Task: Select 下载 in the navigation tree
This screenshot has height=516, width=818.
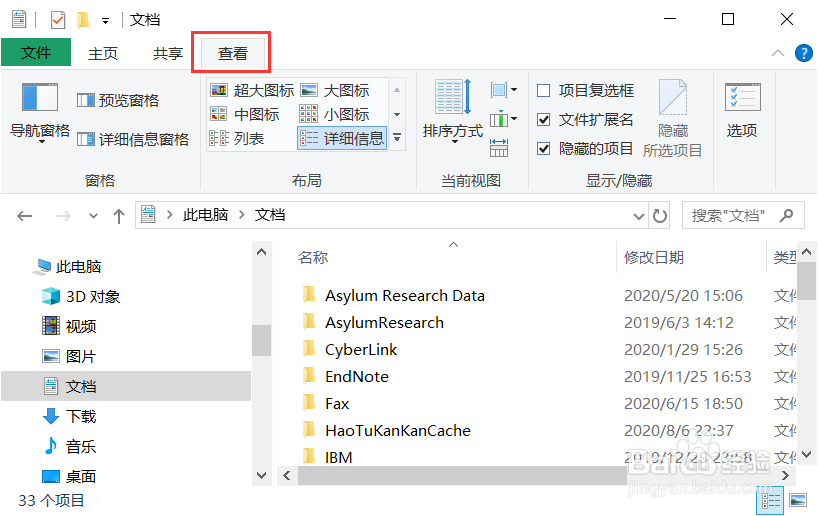Action: [69, 416]
